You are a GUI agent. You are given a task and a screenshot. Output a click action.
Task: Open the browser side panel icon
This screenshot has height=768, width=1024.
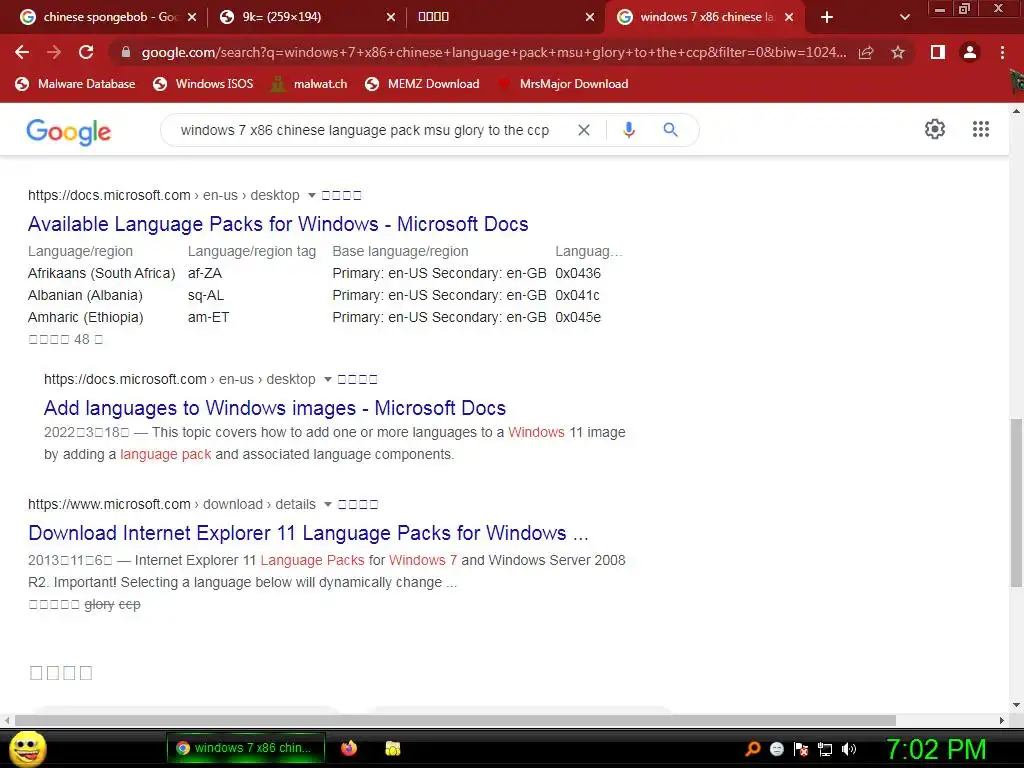(938, 52)
